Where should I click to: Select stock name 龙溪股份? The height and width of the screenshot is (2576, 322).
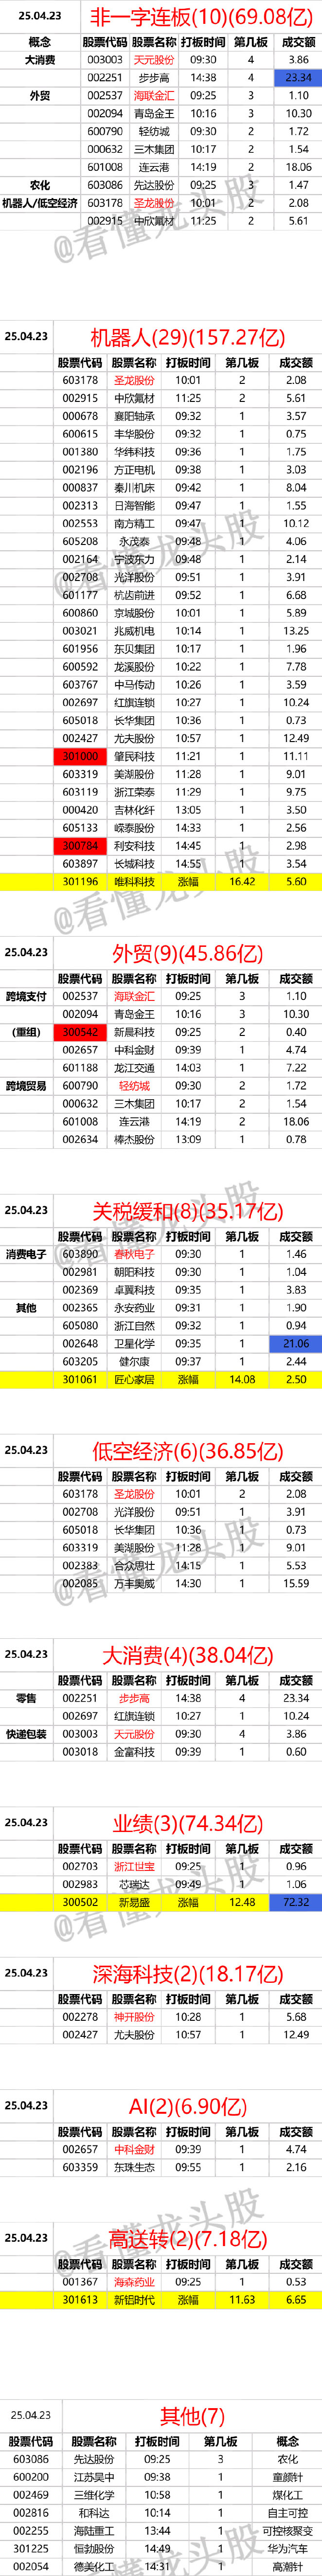pyautogui.click(x=134, y=667)
